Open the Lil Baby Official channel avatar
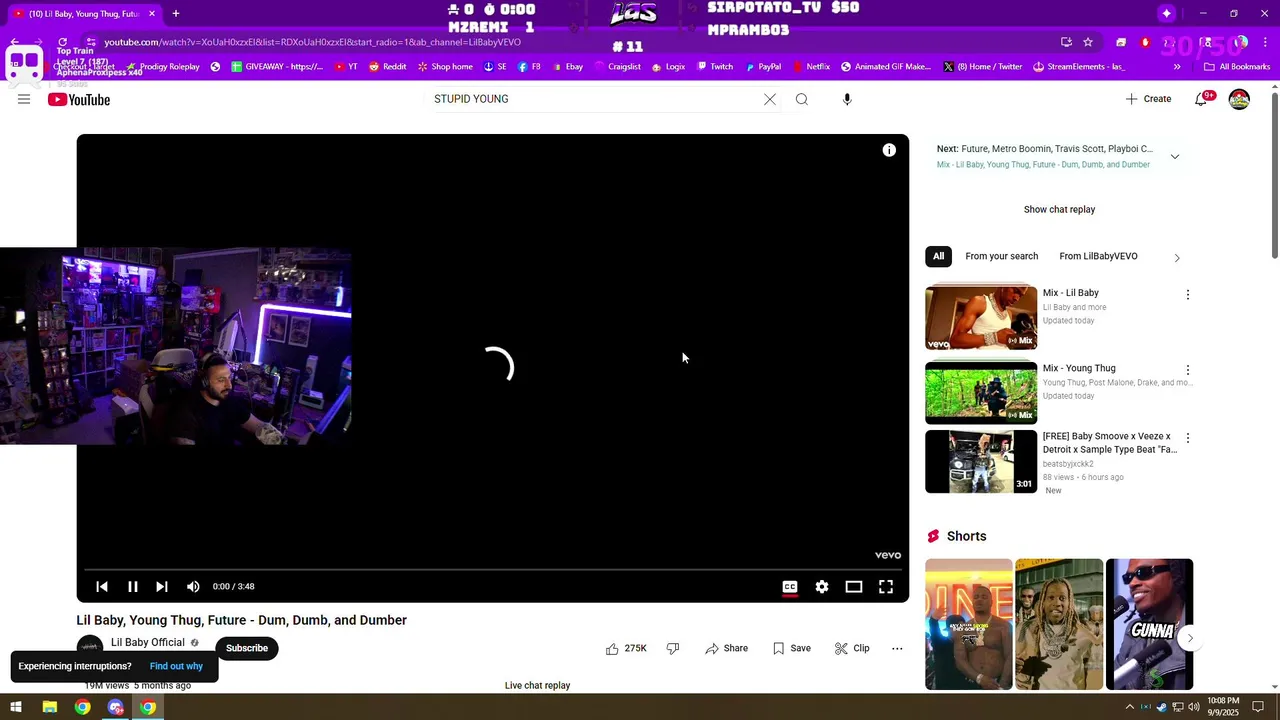The width and height of the screenshot is (1280, 720). (90, 647)
